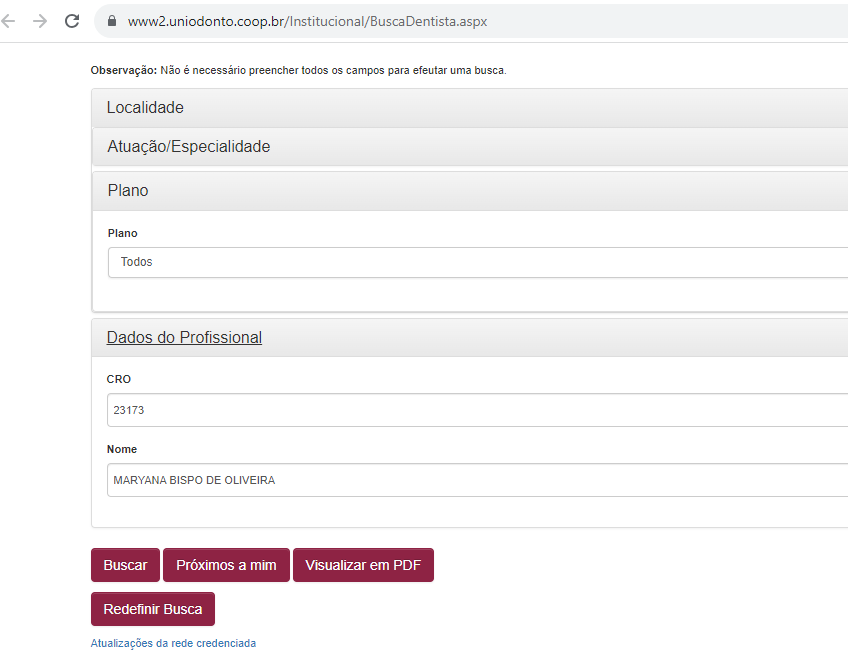The image size is (848, 663).
Task: Select the address bar URL text
Action: click(x=307, y=21)
